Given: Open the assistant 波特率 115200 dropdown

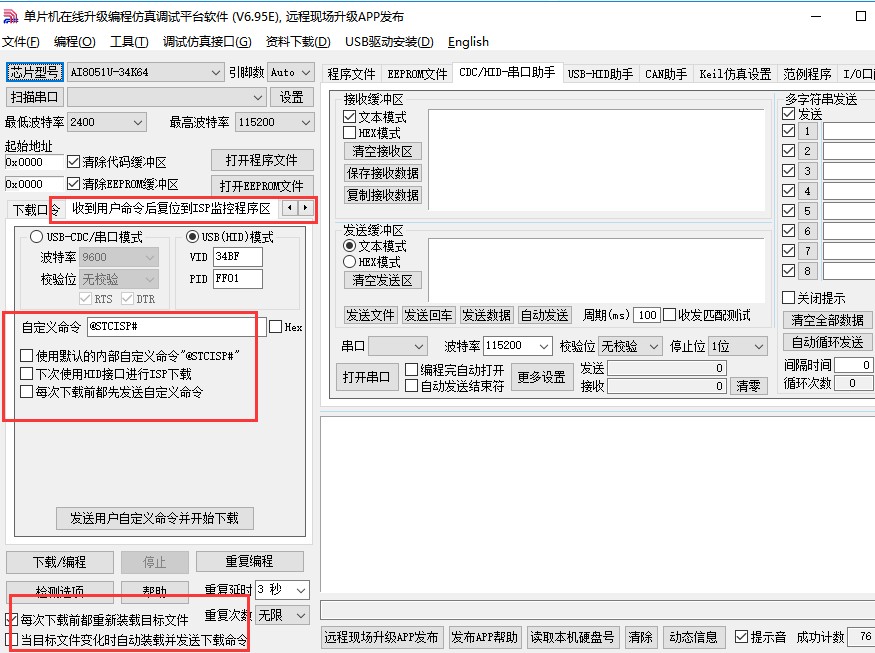Looking at the screenshot, I should pyautogui.click(x=544, y=347).
